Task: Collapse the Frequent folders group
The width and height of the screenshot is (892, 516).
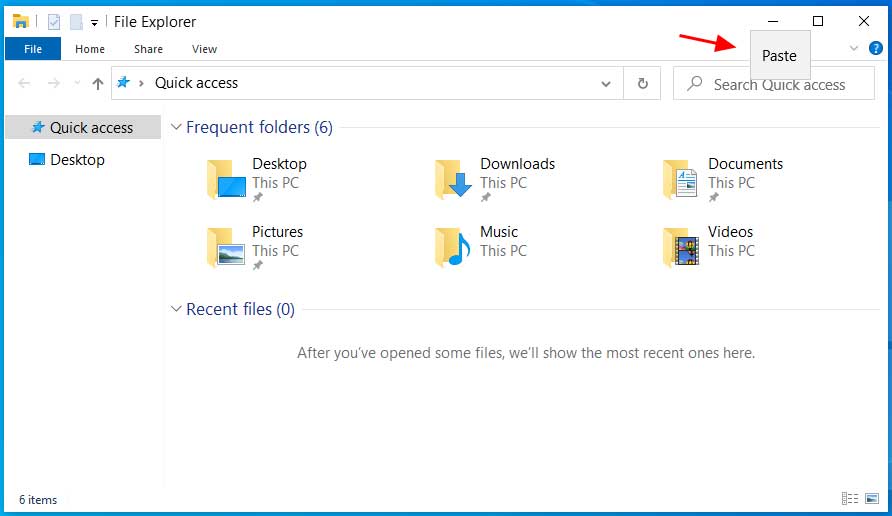Action: coord(176,127)
